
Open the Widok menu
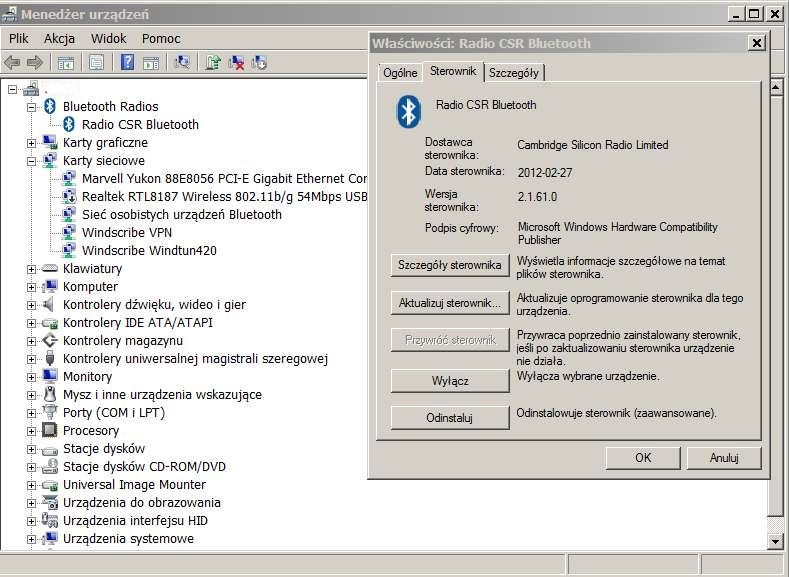pyautogui.click(x=109, y=38)
